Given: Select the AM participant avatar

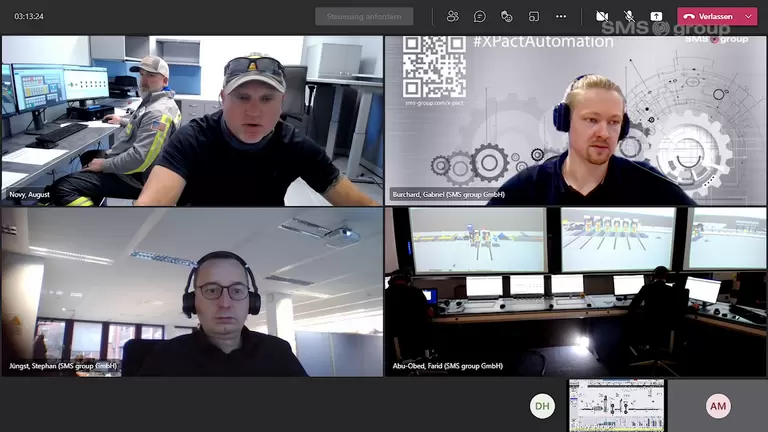Looking at the screenshot, I should click(718, 405).
